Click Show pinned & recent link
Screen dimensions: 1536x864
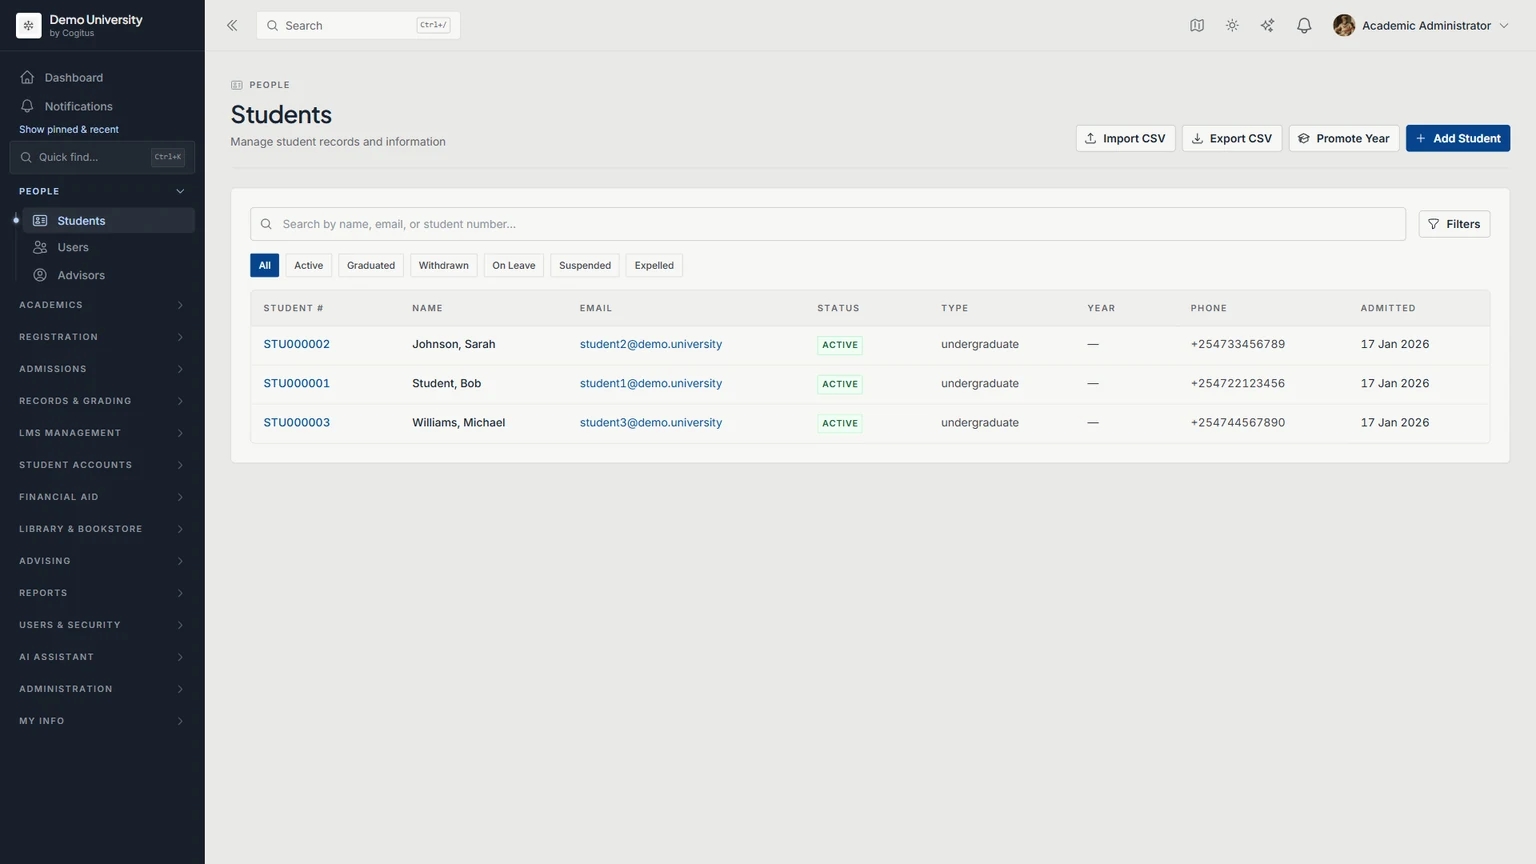69,130
